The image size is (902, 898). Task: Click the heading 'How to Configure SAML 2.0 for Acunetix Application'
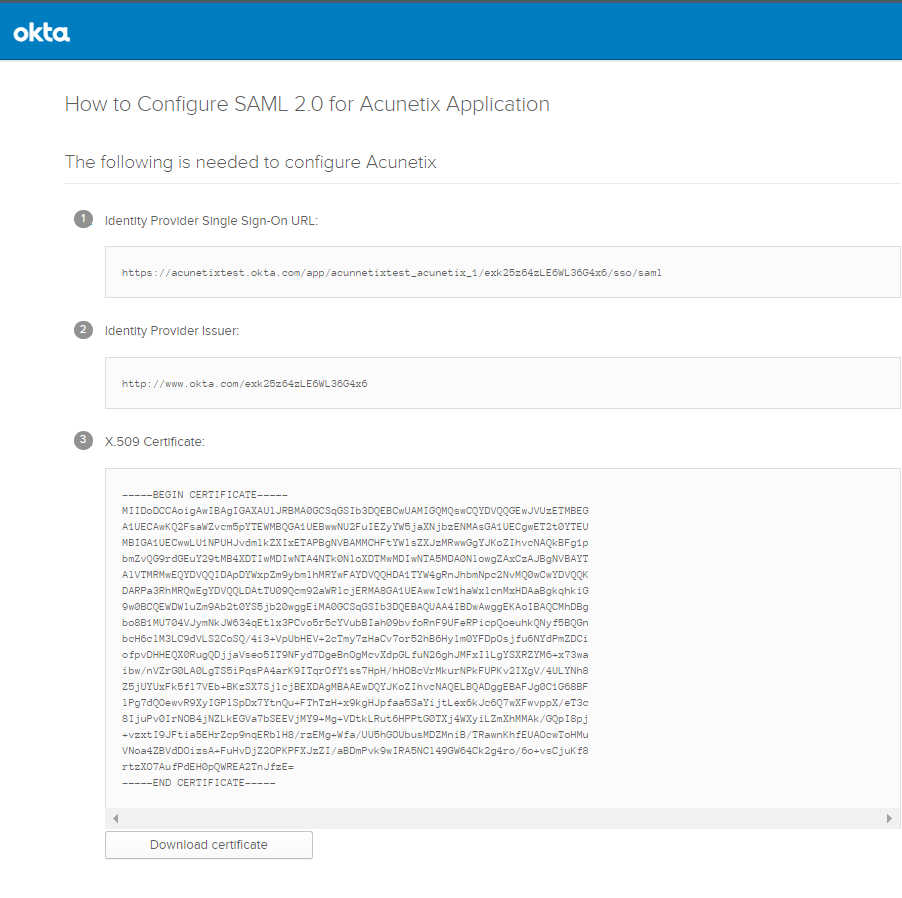(x=307, y=104)
